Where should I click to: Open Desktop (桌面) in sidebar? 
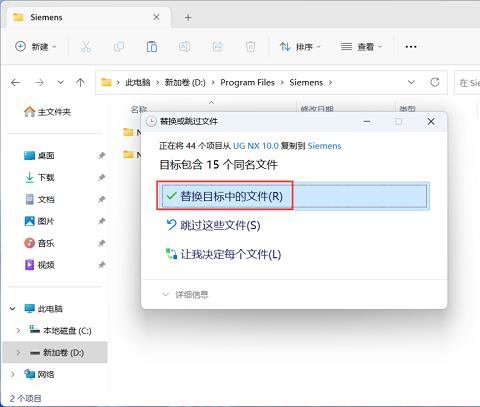39,156
